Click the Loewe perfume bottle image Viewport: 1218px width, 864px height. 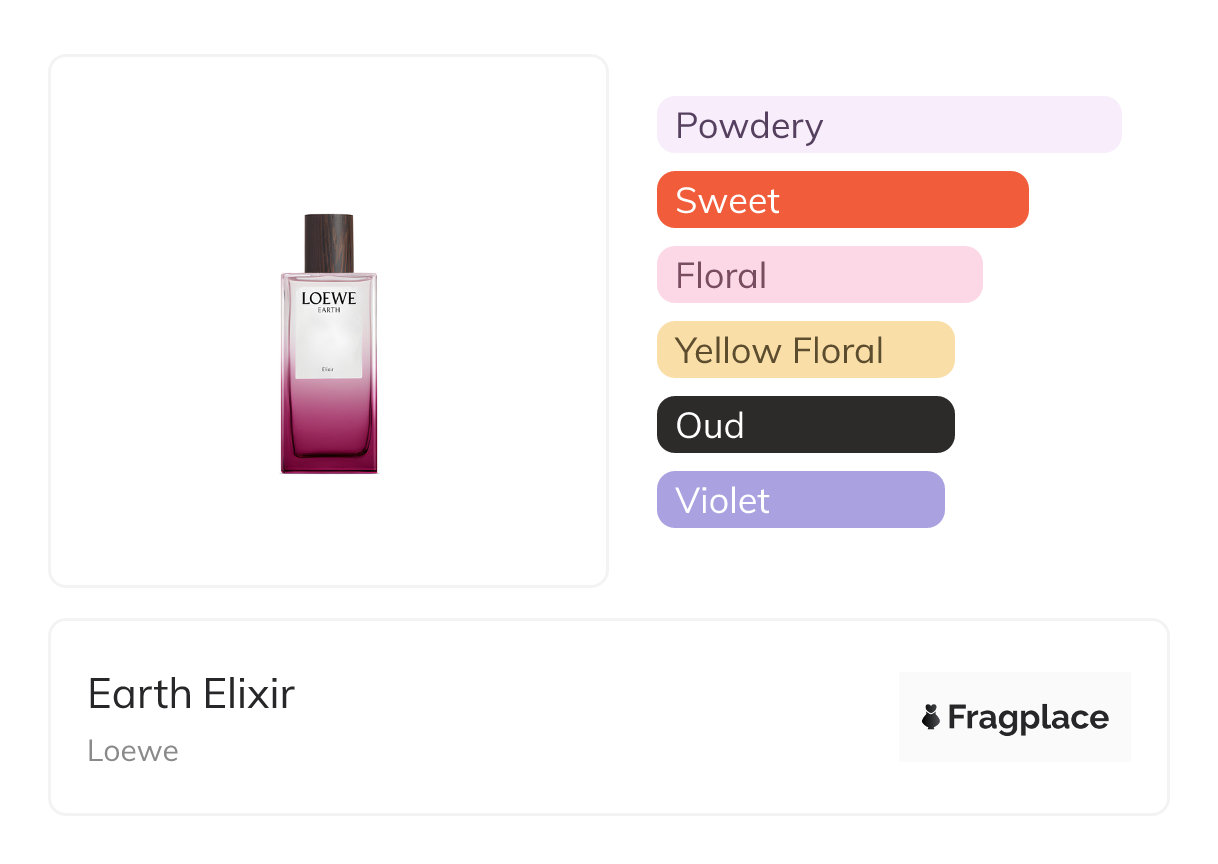(x=329, y=343)
